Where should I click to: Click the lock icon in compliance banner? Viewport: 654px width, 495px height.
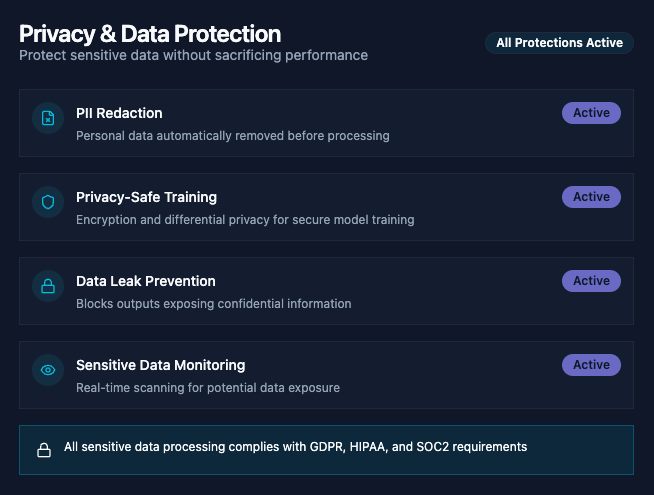tap(44, 450)
